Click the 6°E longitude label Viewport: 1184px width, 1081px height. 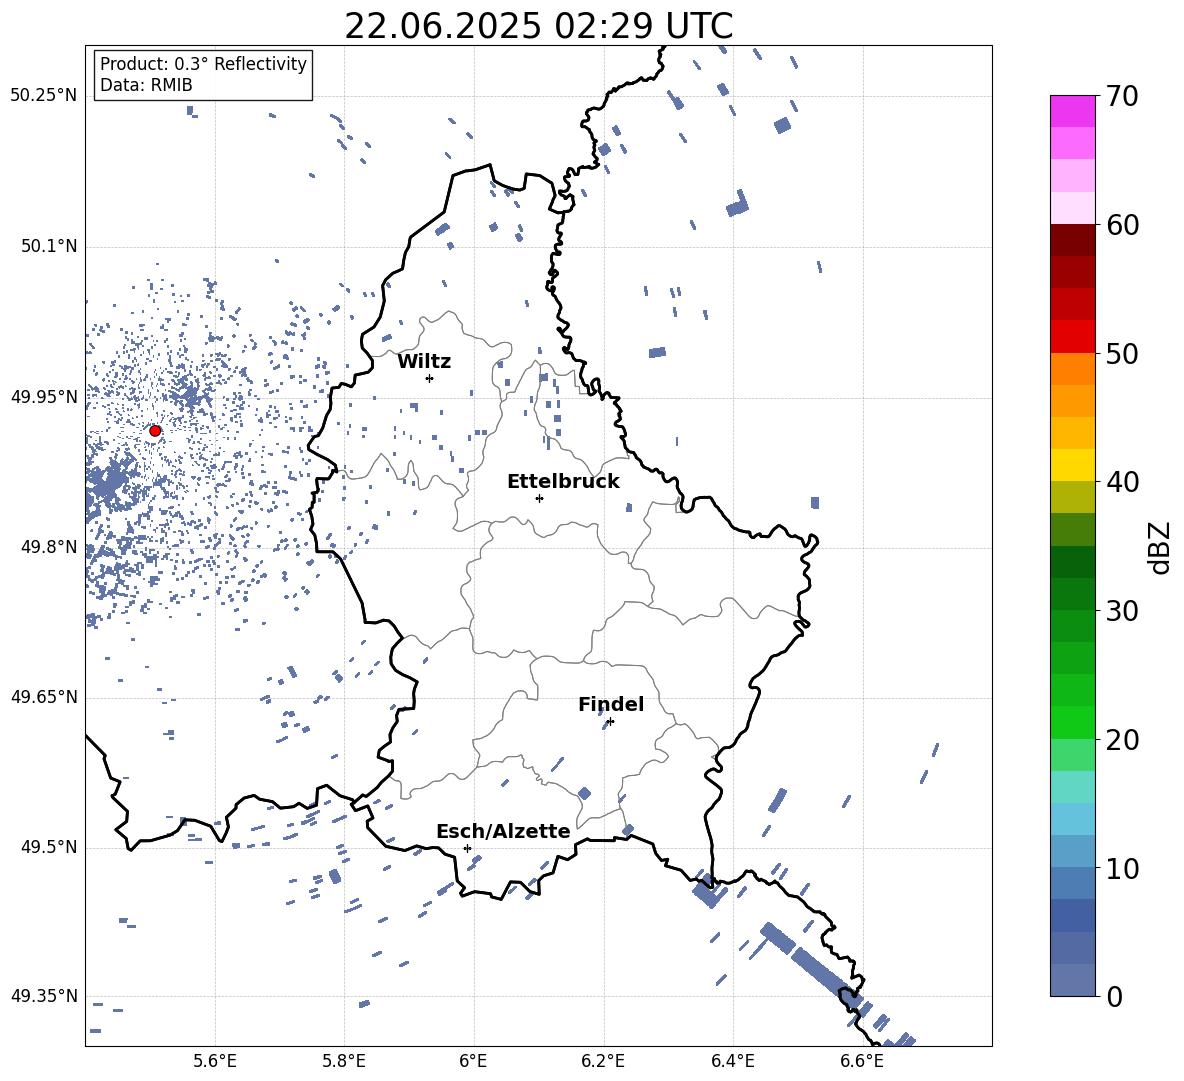473,1061
